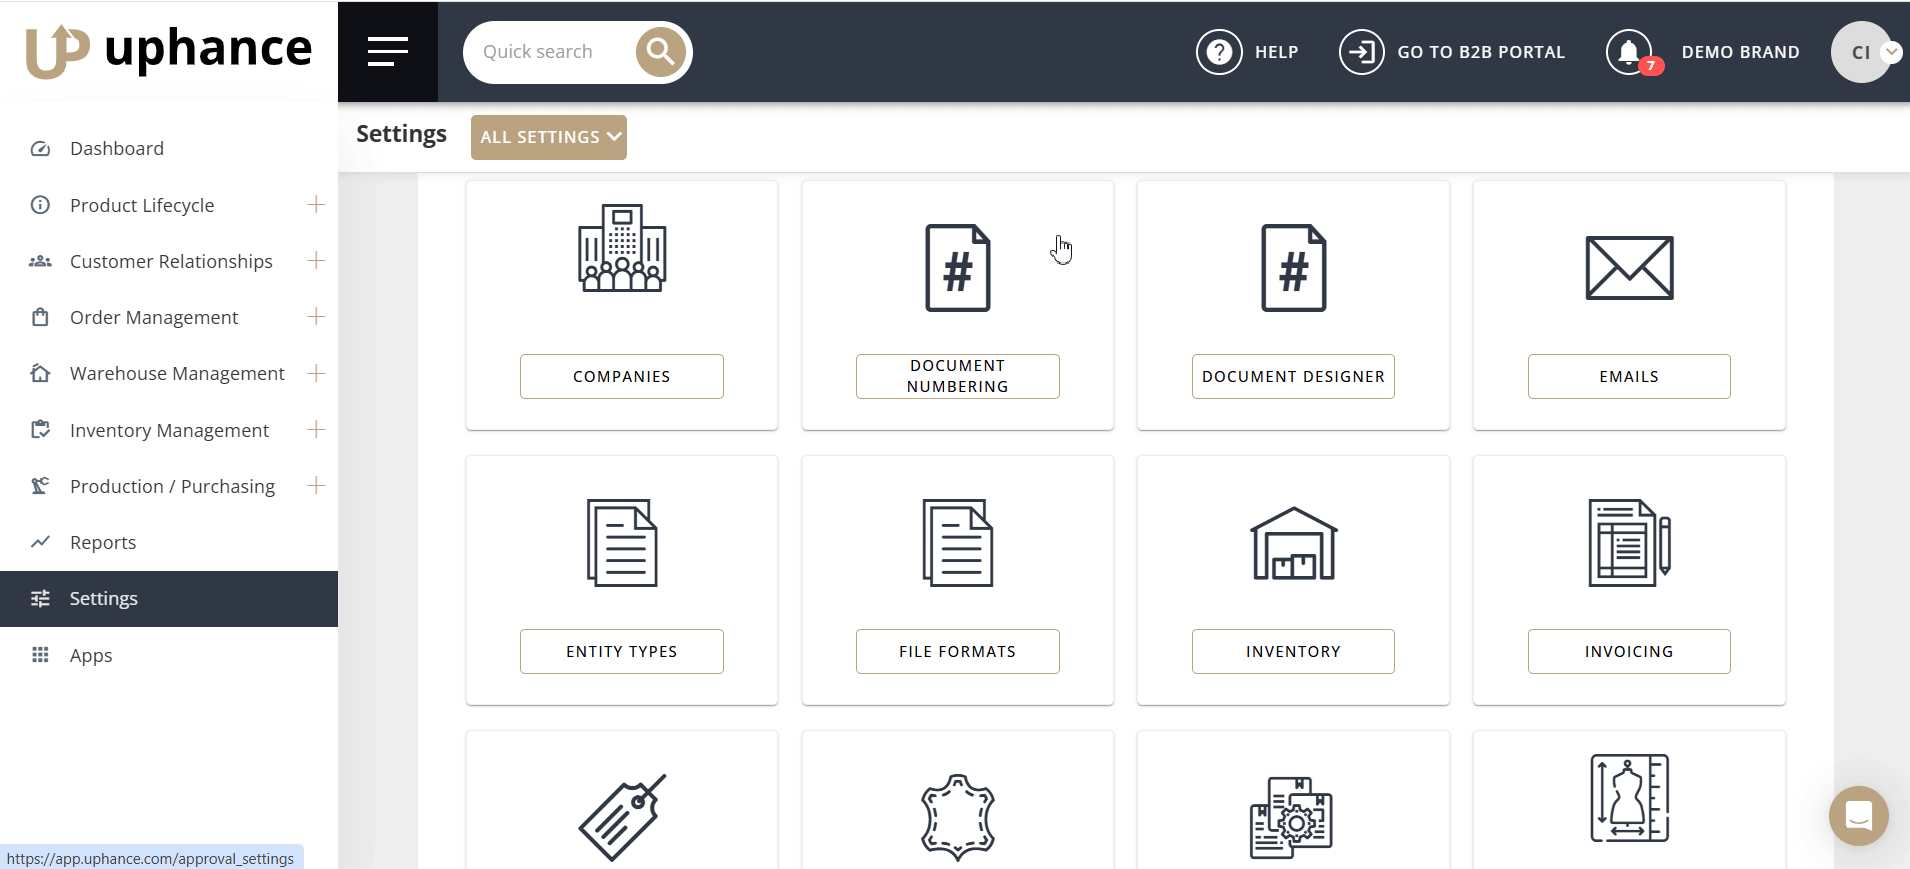This screenshot has height=869, width=1910.
Task: Open the notifications bell
Action: pos(1628,52)
